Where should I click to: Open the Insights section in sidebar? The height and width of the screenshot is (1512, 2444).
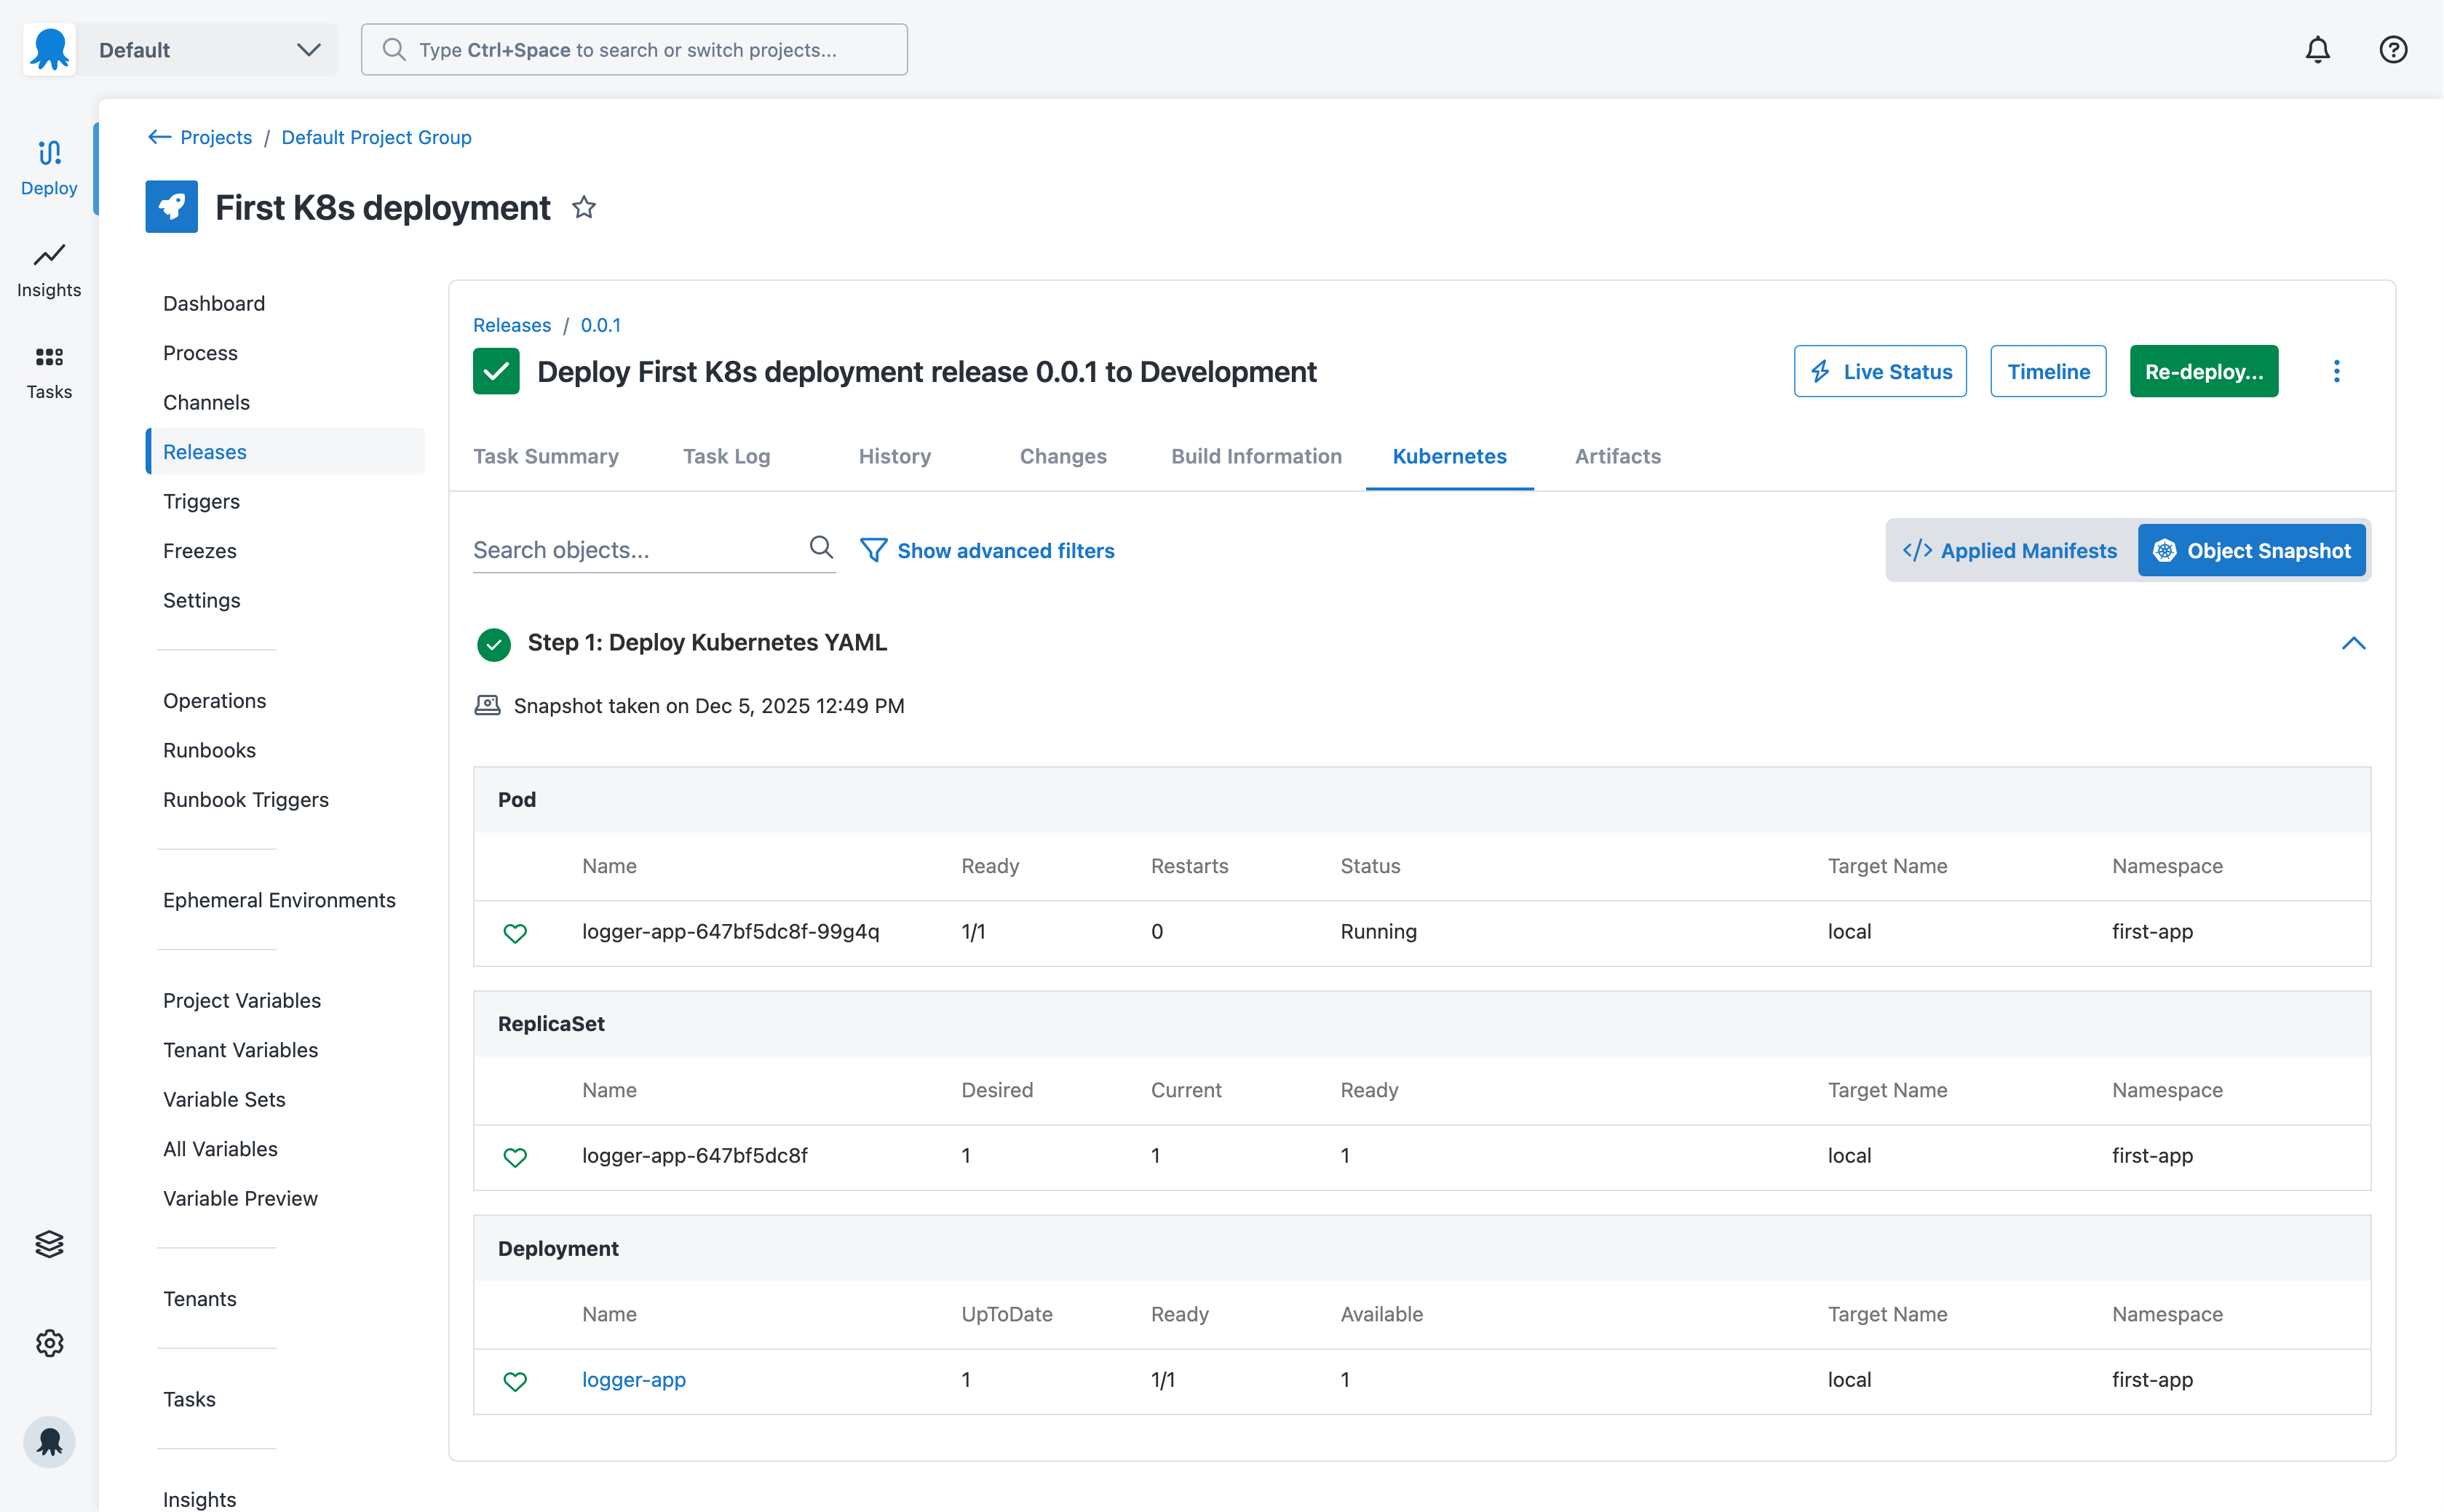[49, 270]
